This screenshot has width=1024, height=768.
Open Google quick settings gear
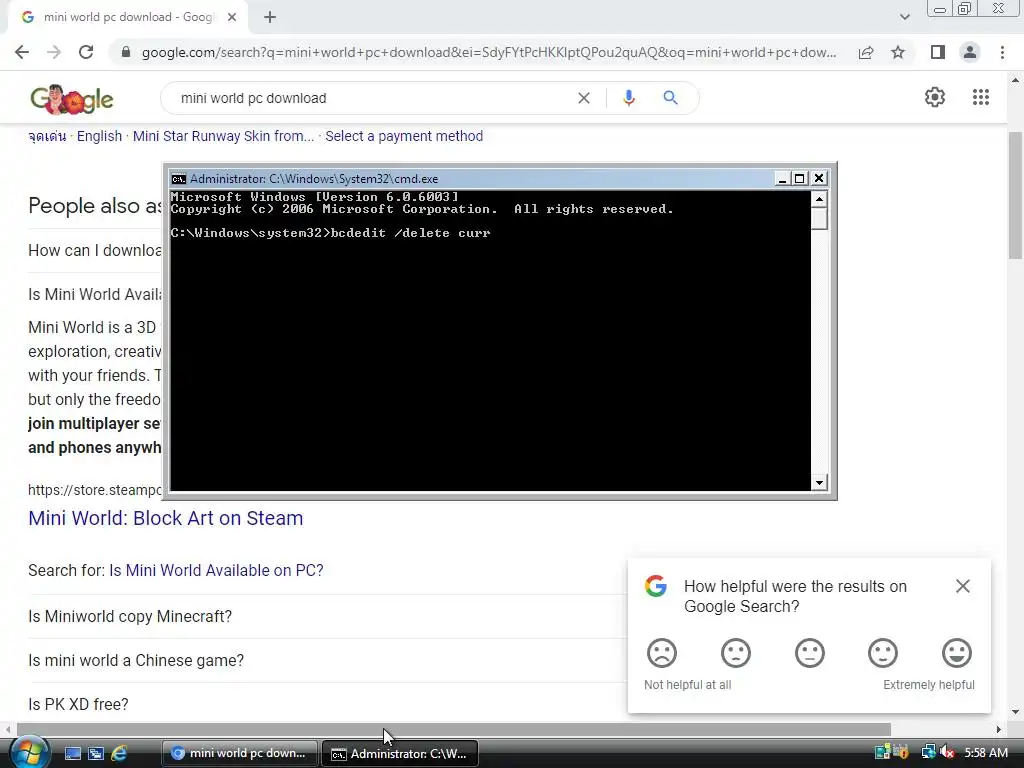[x=935, y=97]
